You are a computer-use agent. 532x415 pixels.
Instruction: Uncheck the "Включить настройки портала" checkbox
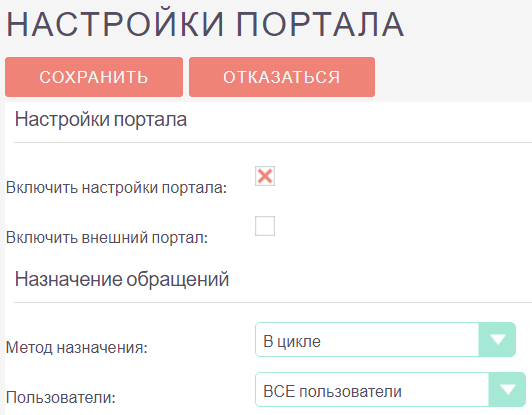265,176
